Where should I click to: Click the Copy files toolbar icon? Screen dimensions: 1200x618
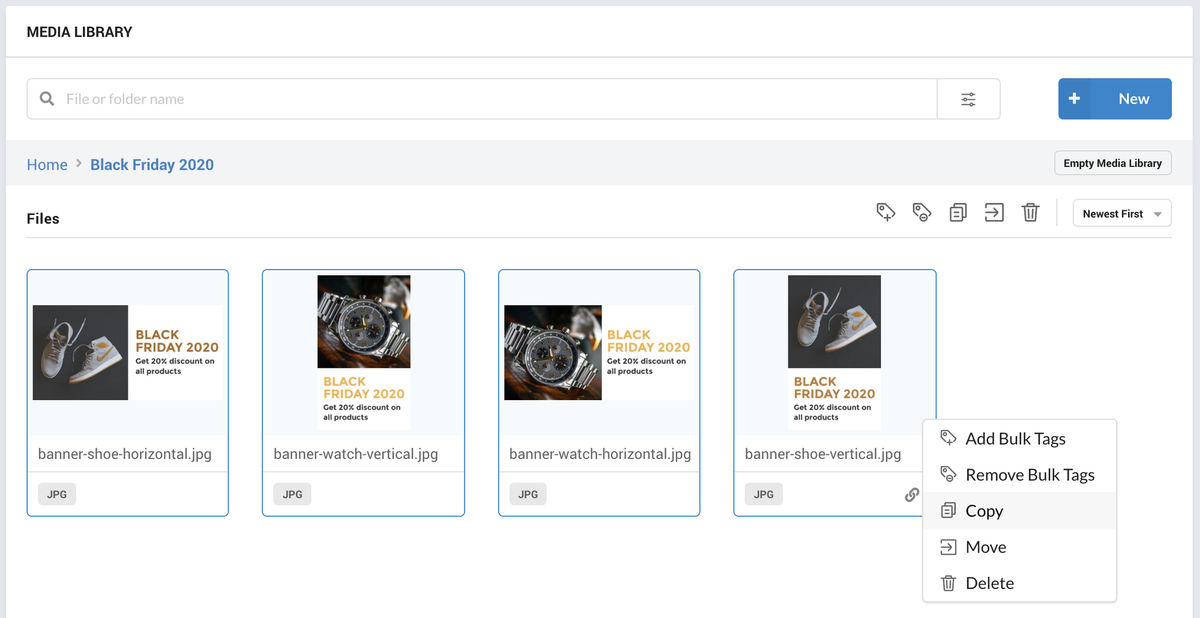pyautogui.click(x=957, y=212)
